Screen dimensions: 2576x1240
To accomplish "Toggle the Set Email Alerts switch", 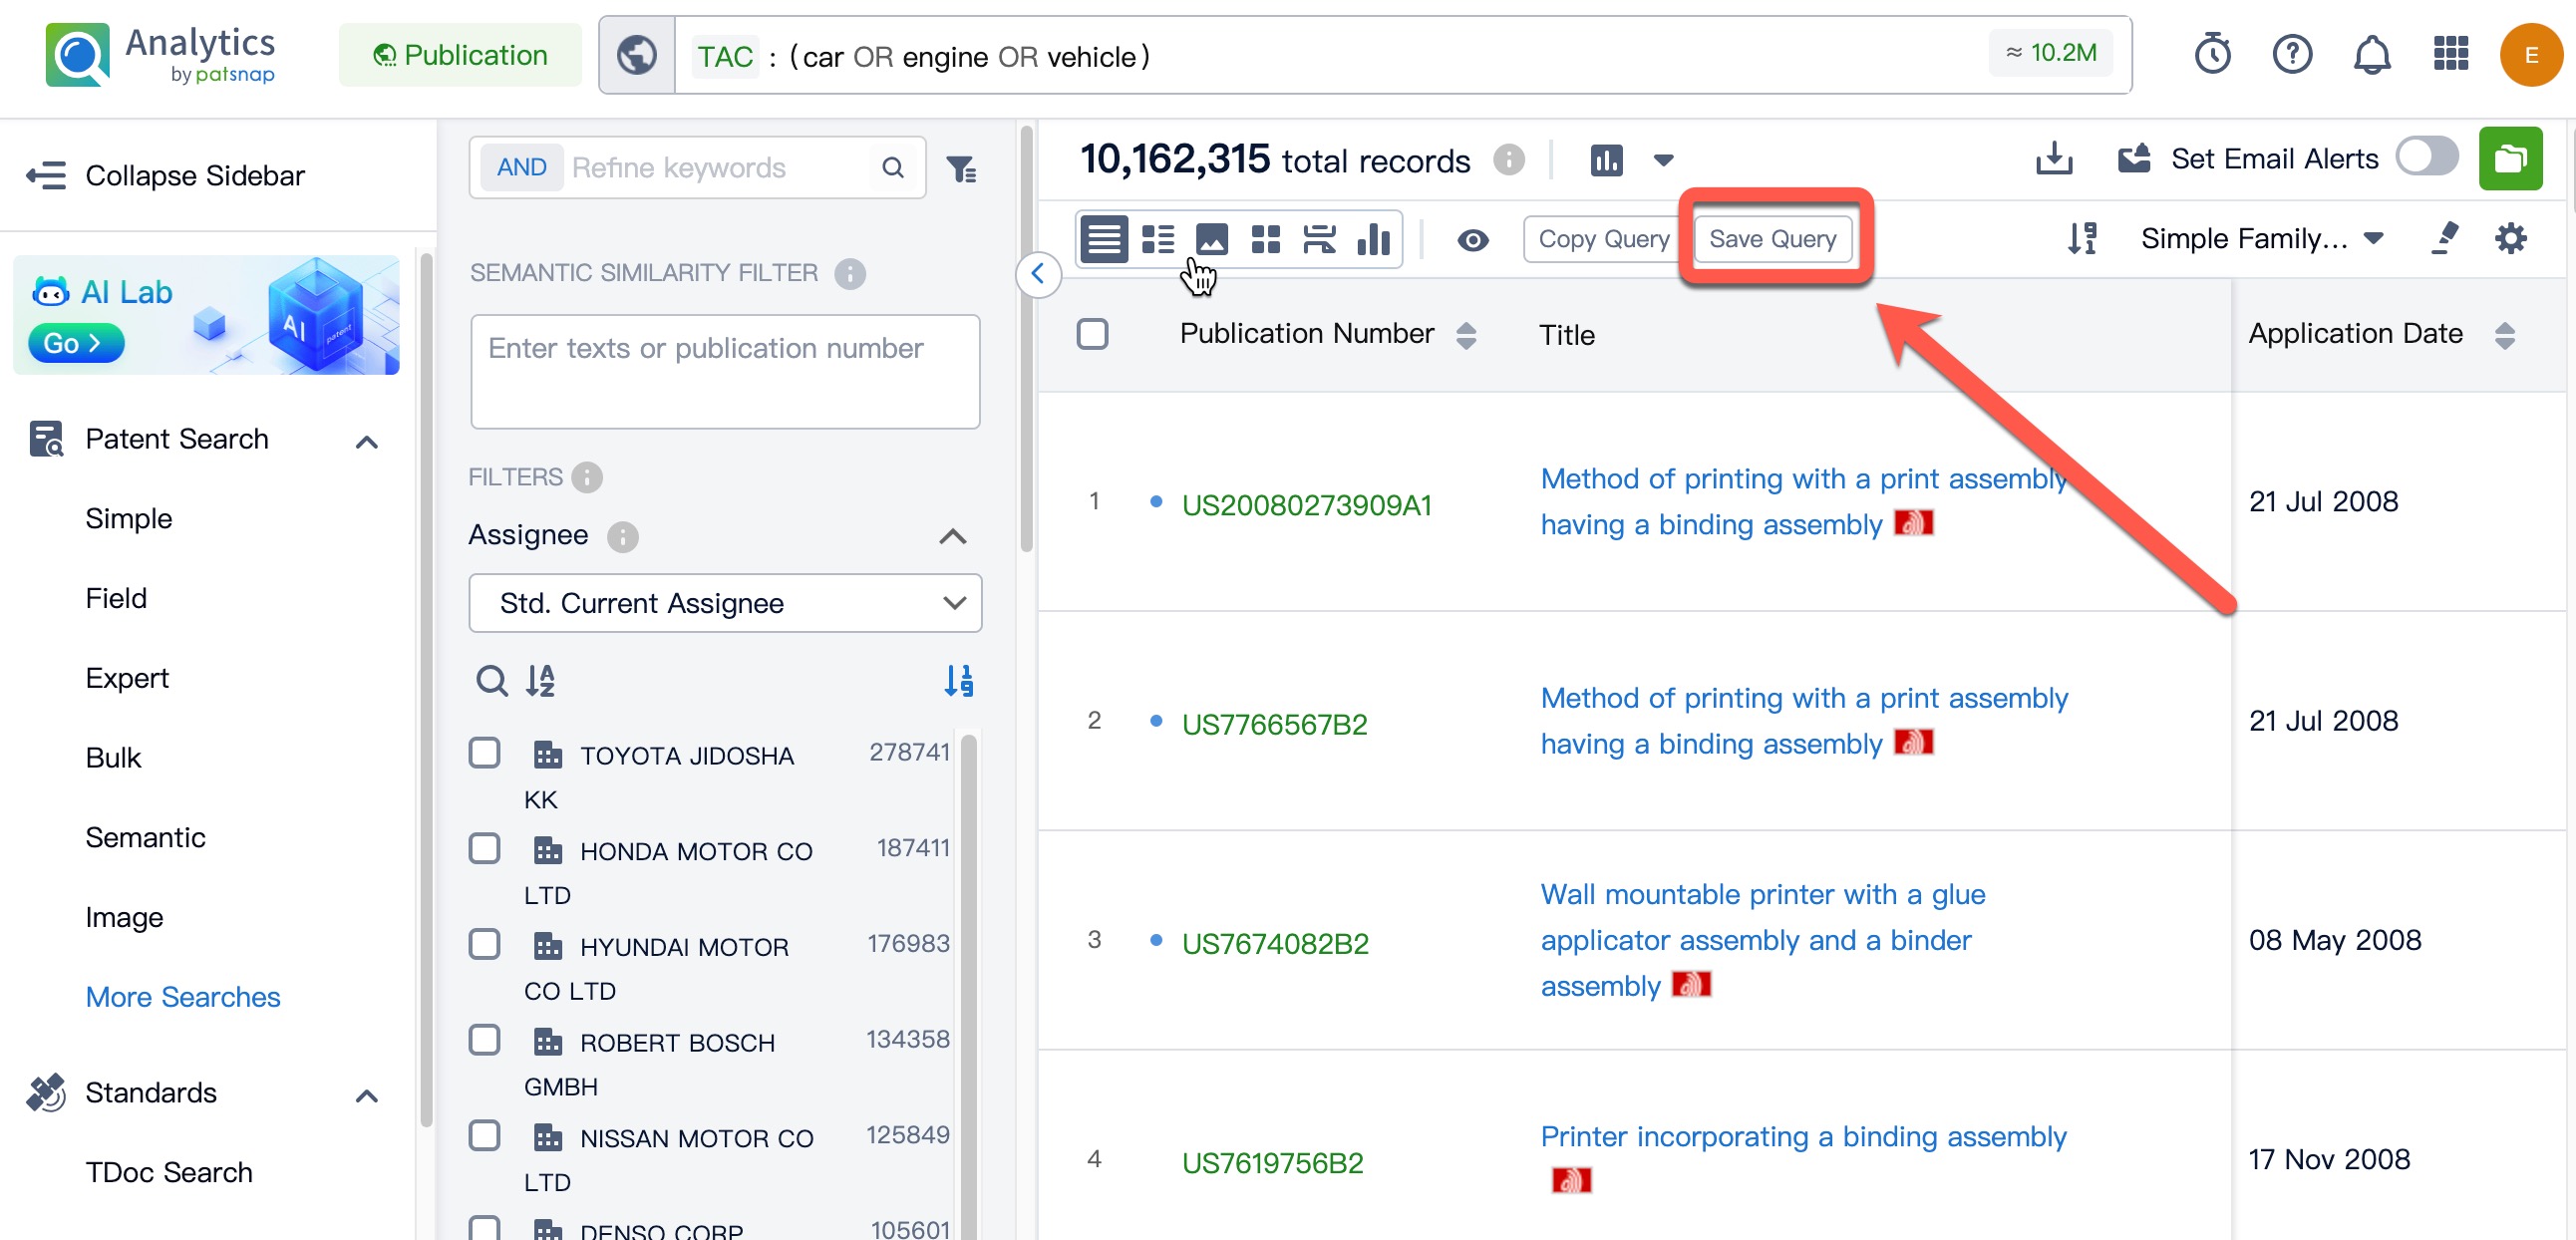I will [x=2426, y=157].
